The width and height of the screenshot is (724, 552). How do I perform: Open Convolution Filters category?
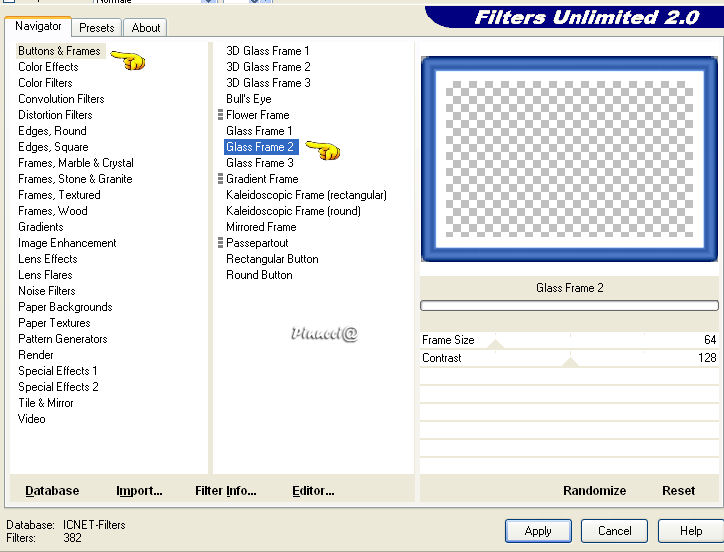pyautogui.click(x=61, y=99)
